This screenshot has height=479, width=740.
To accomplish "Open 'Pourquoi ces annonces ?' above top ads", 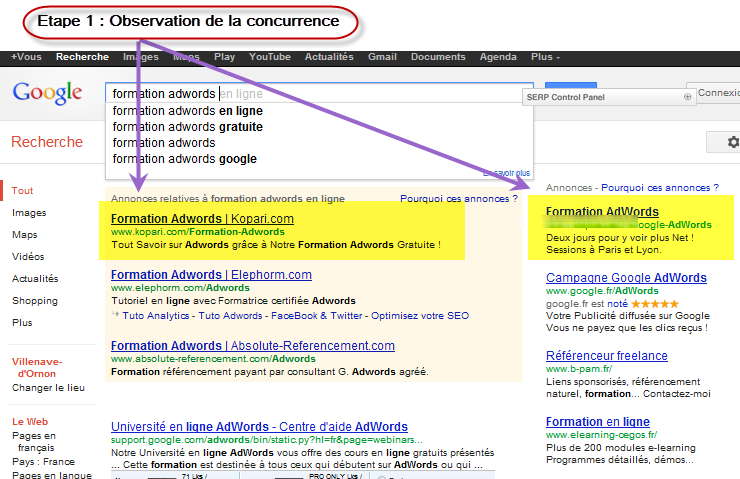I will click(x=459, y=199).
